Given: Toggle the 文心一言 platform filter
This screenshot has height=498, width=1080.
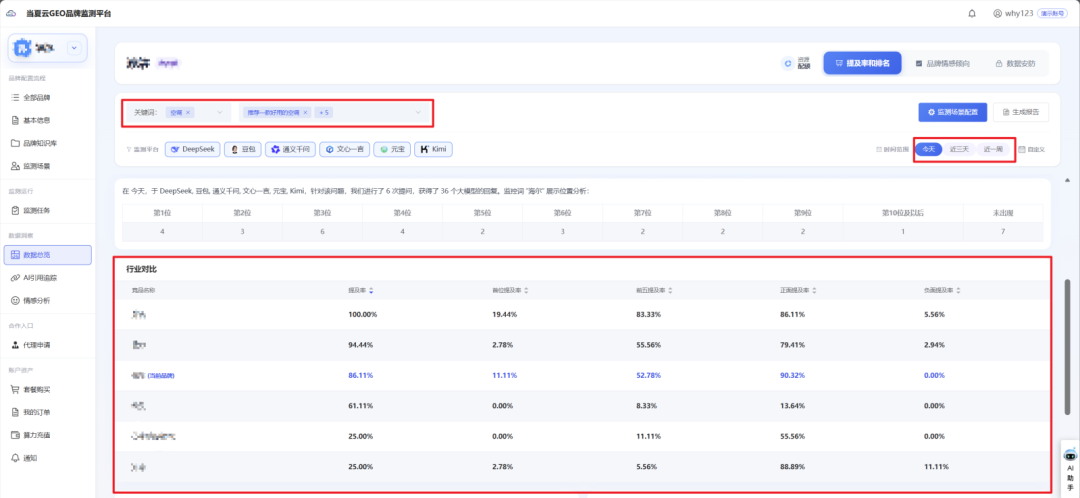Looking at the screenshot, I should pyautogui.click(x=344, y=149).
